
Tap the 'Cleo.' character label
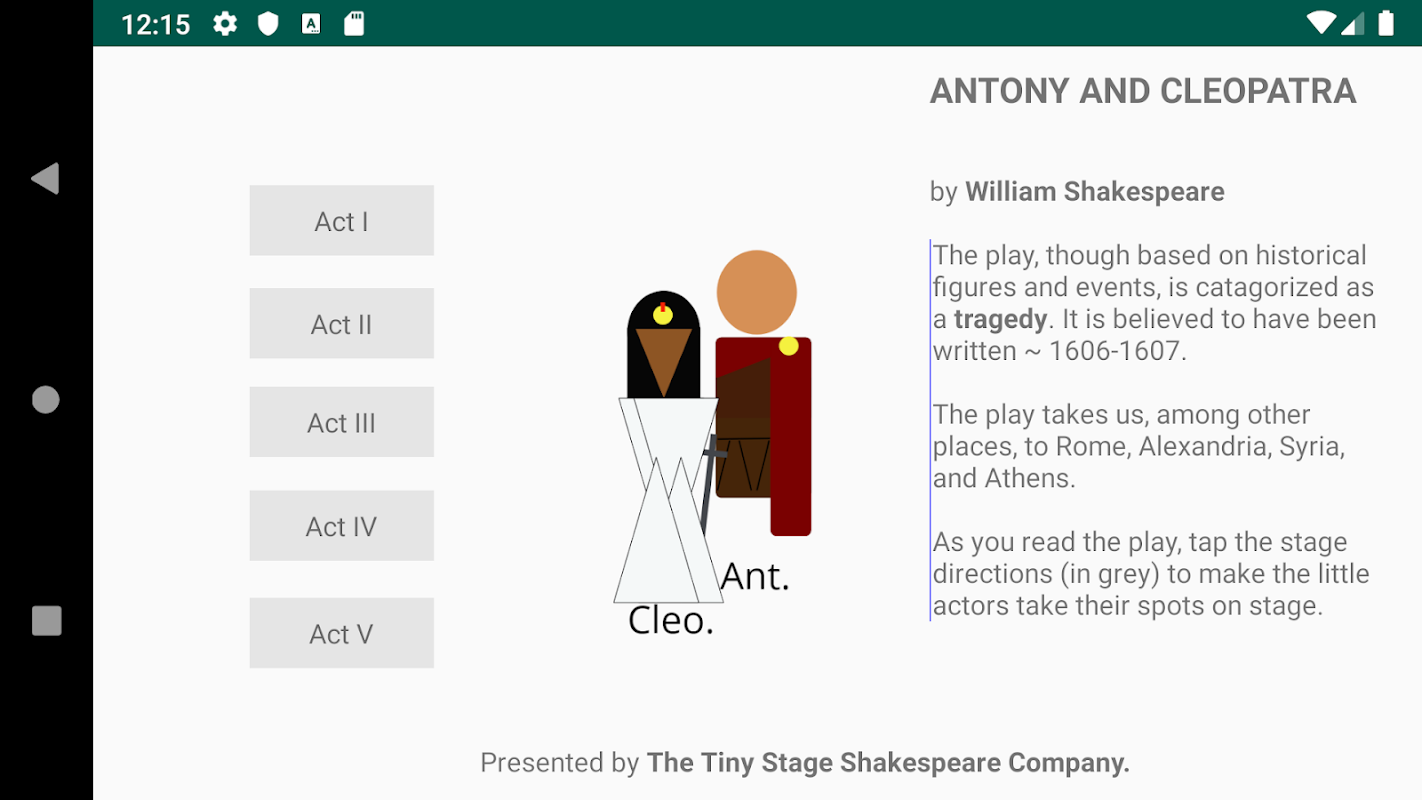(670, 621)
